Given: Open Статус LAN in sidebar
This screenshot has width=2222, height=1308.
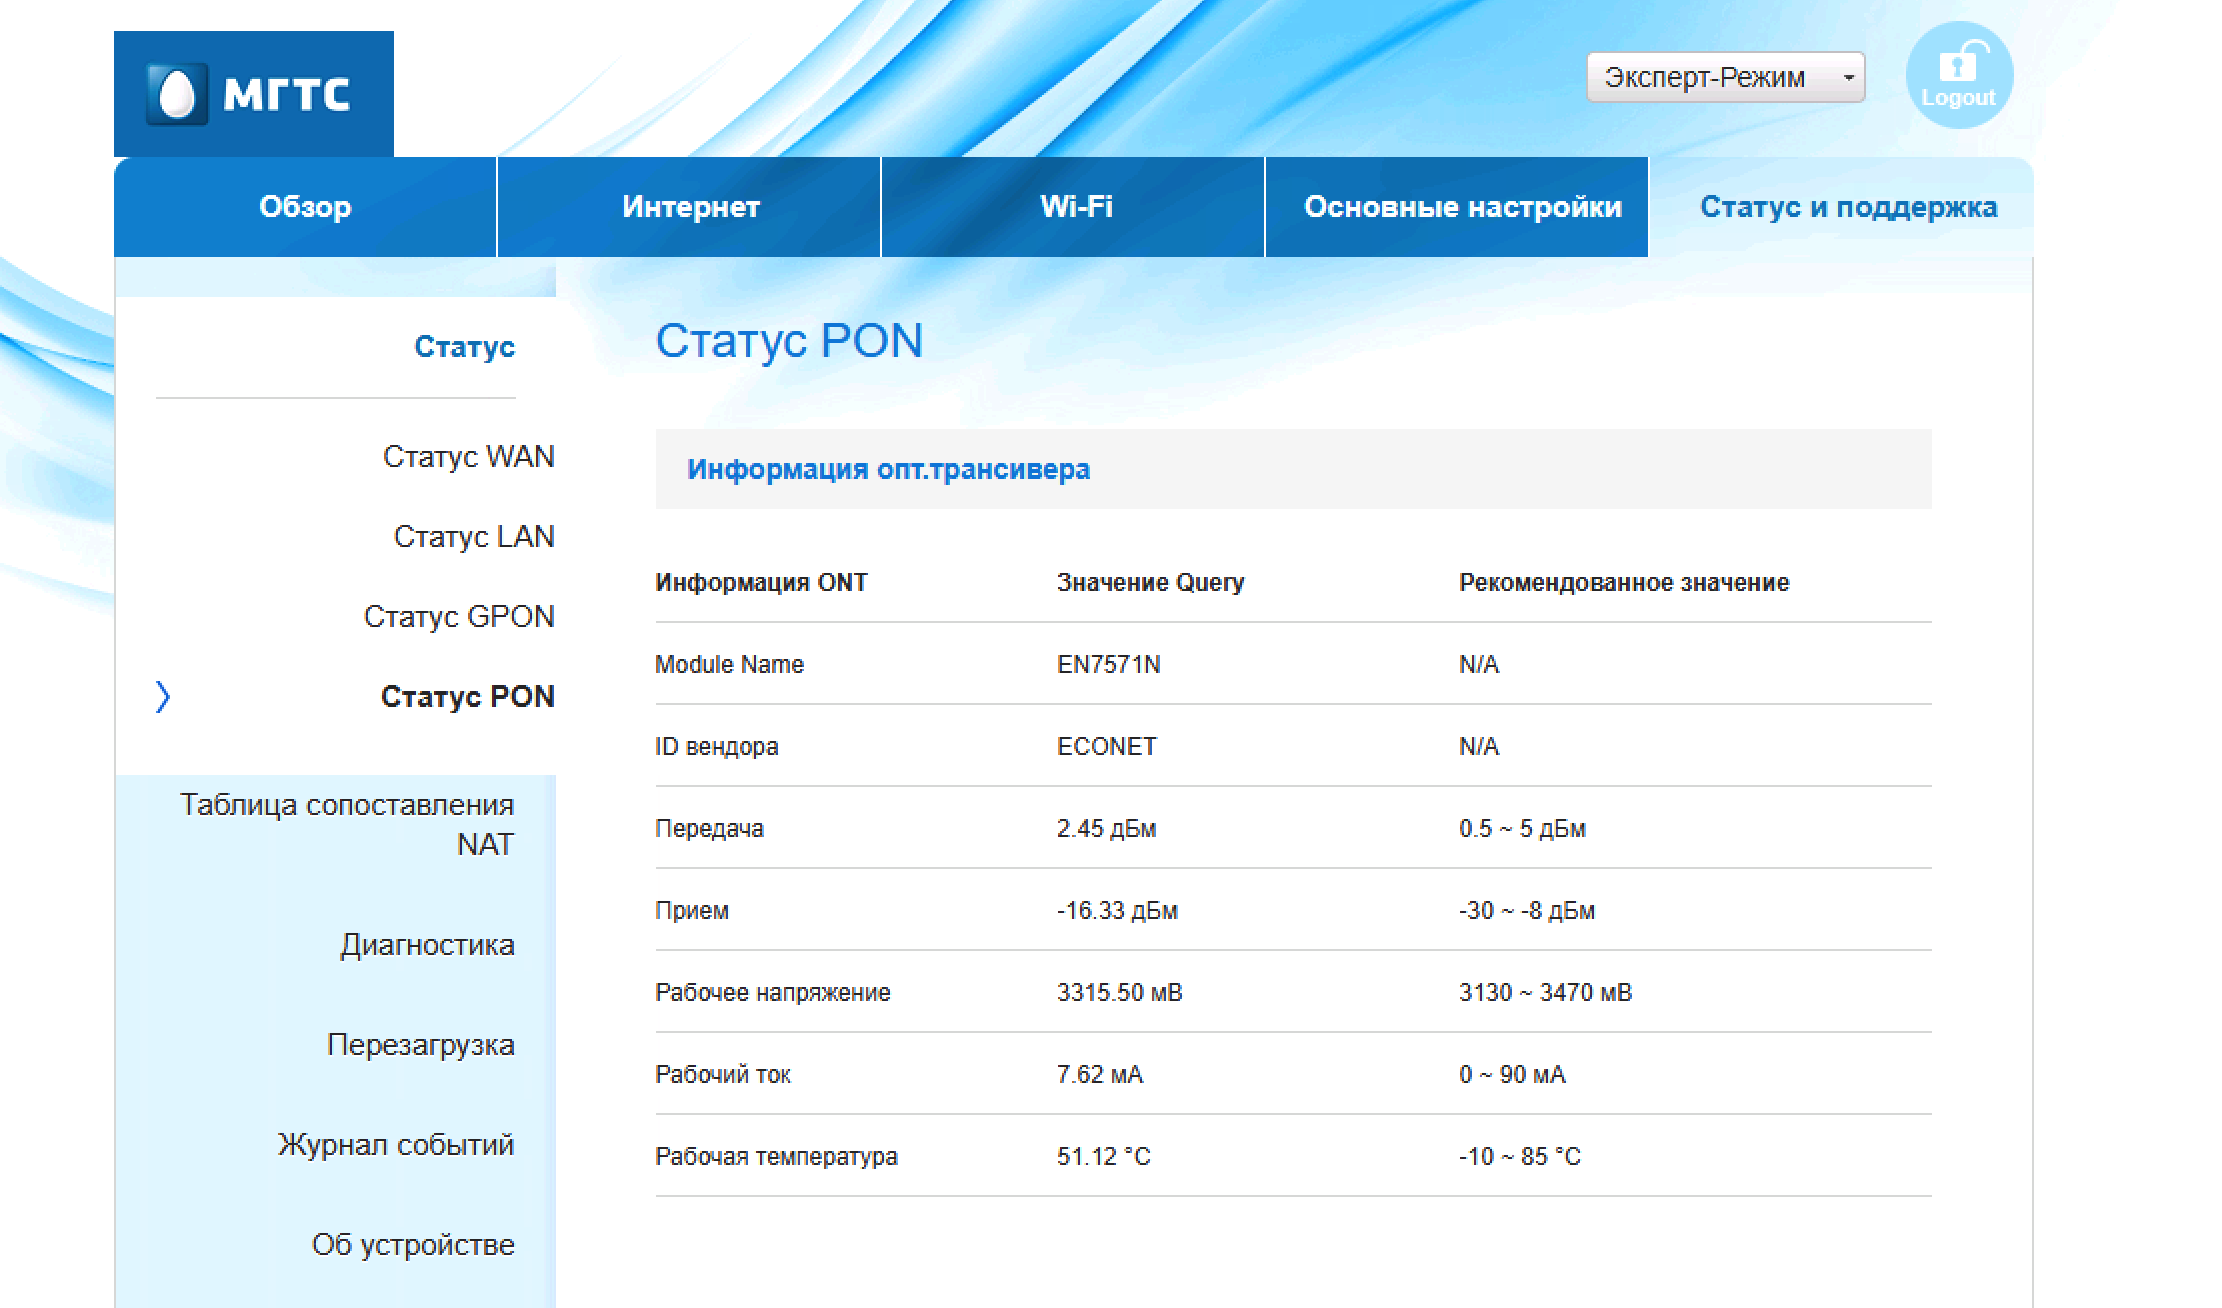Looking at the screenshot, I should 474,537.
